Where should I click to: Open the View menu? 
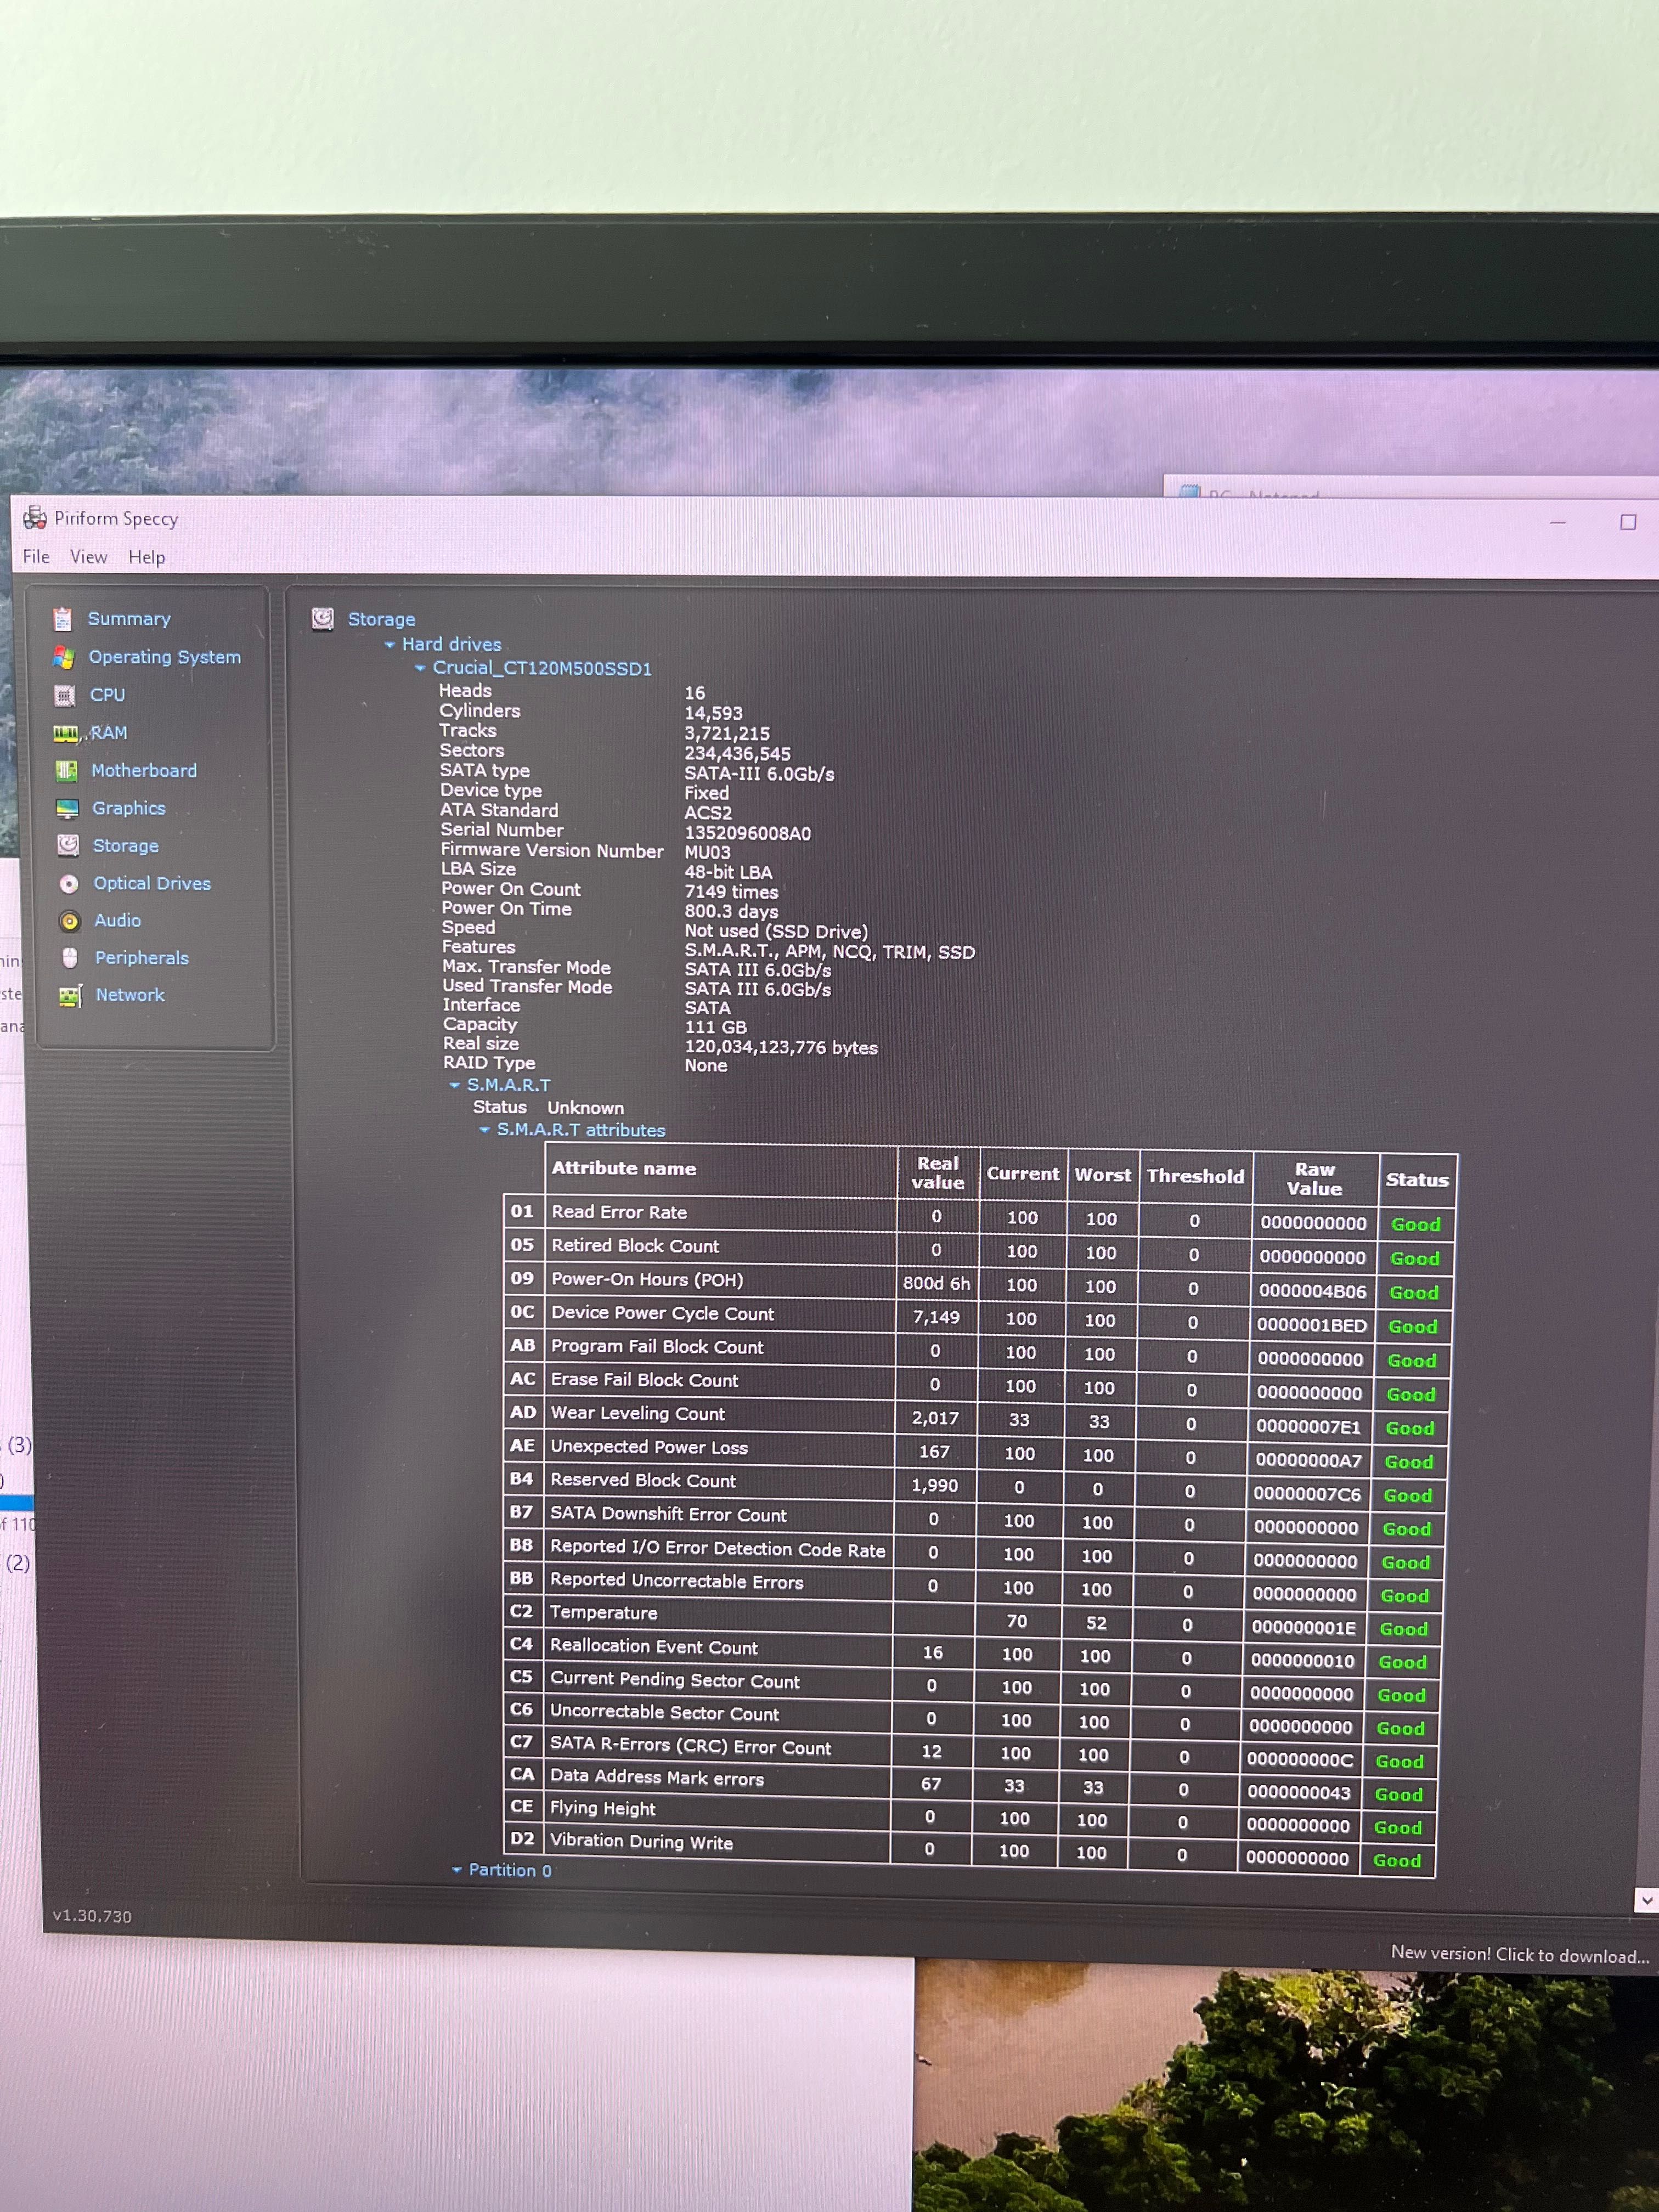[88, 557]
